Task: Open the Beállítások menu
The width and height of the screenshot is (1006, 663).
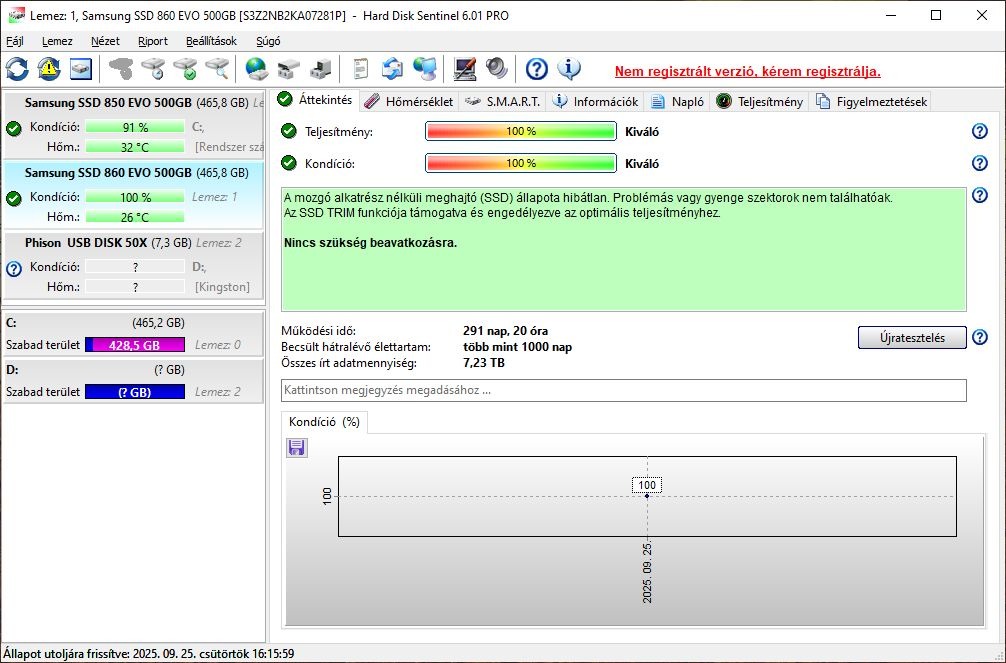Action: click(212, 41)
